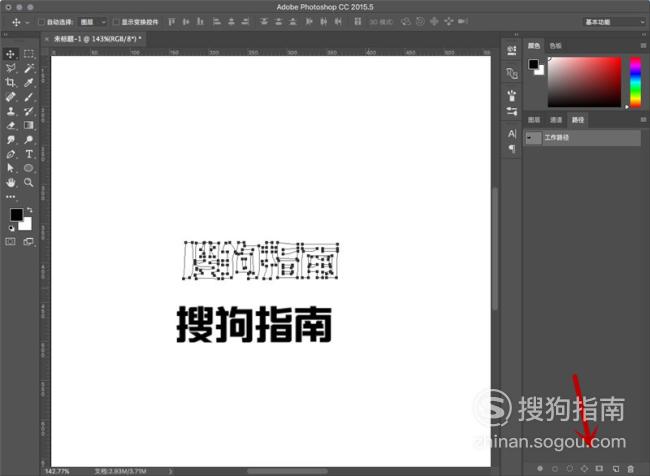Click the 工作路径 path thumbnail

click(x=534, y=138)
